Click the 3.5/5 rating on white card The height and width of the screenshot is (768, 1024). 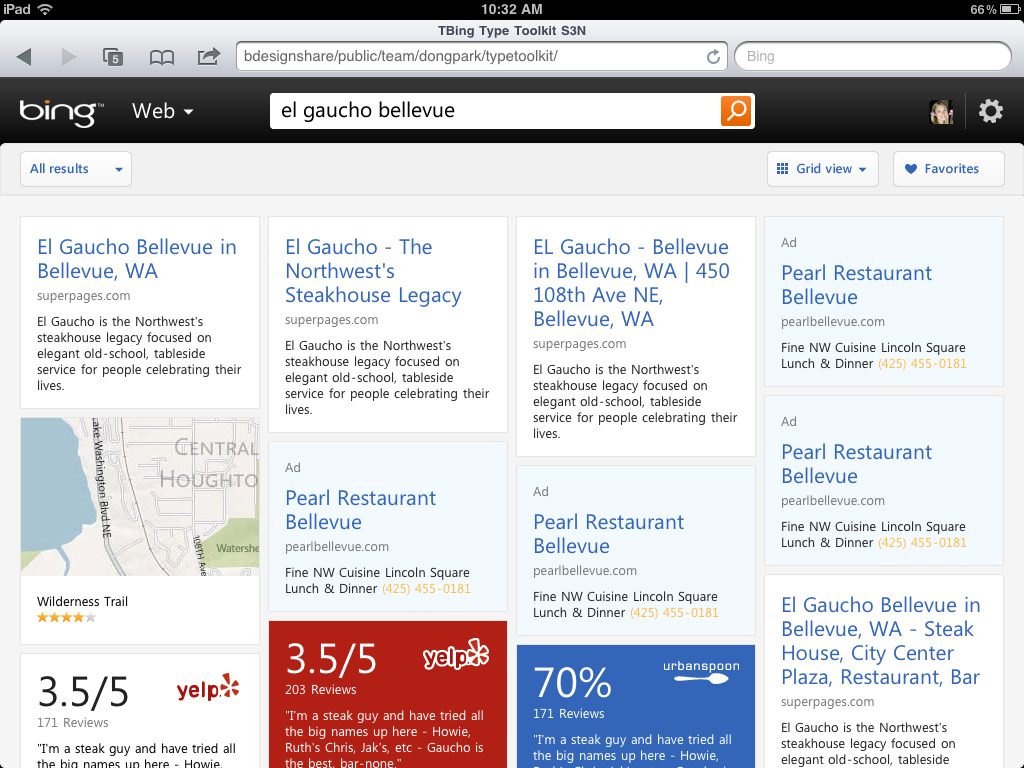[x=83, y=692]
